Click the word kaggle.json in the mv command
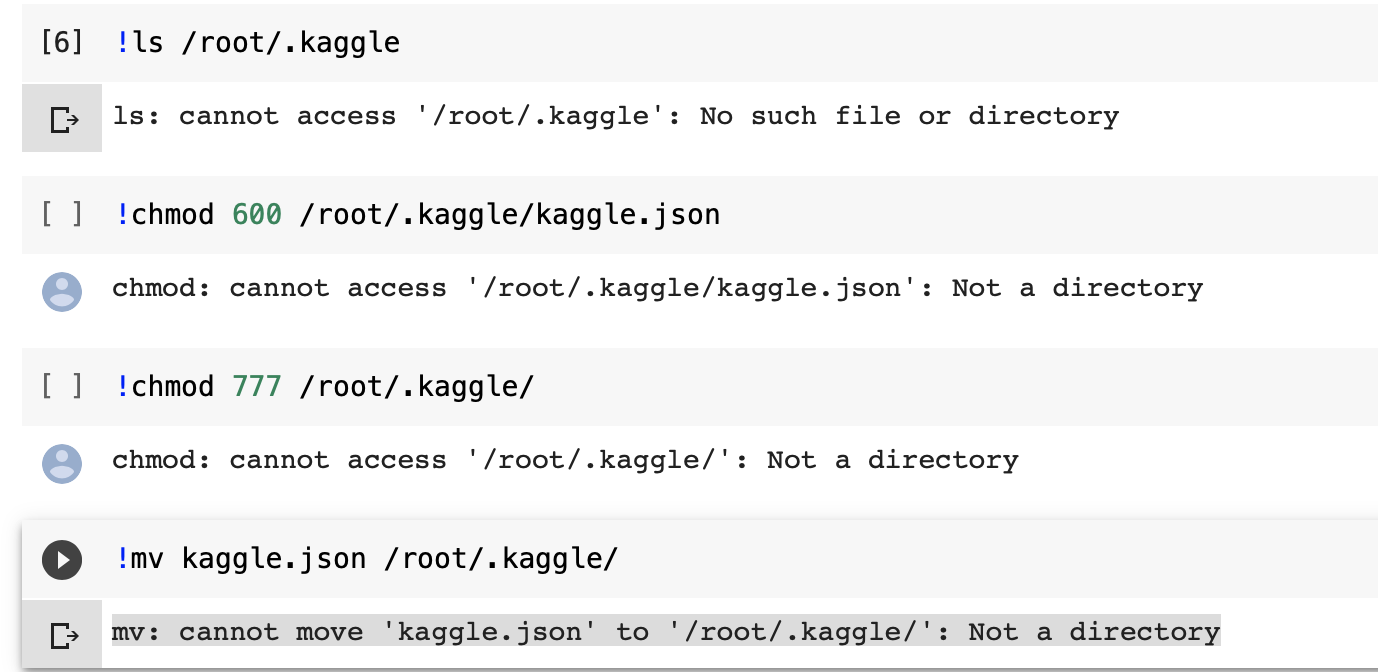Viewport: 1378px width, 672px height. [274, 560]
